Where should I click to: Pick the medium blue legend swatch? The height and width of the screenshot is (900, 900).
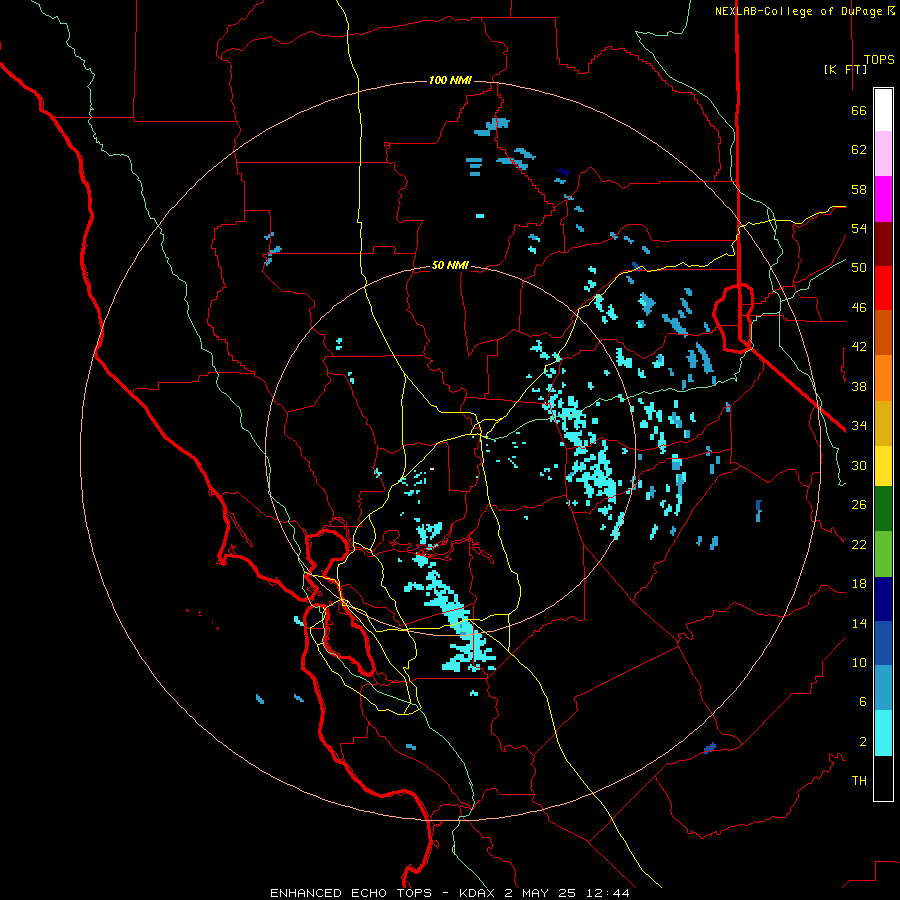883,643
